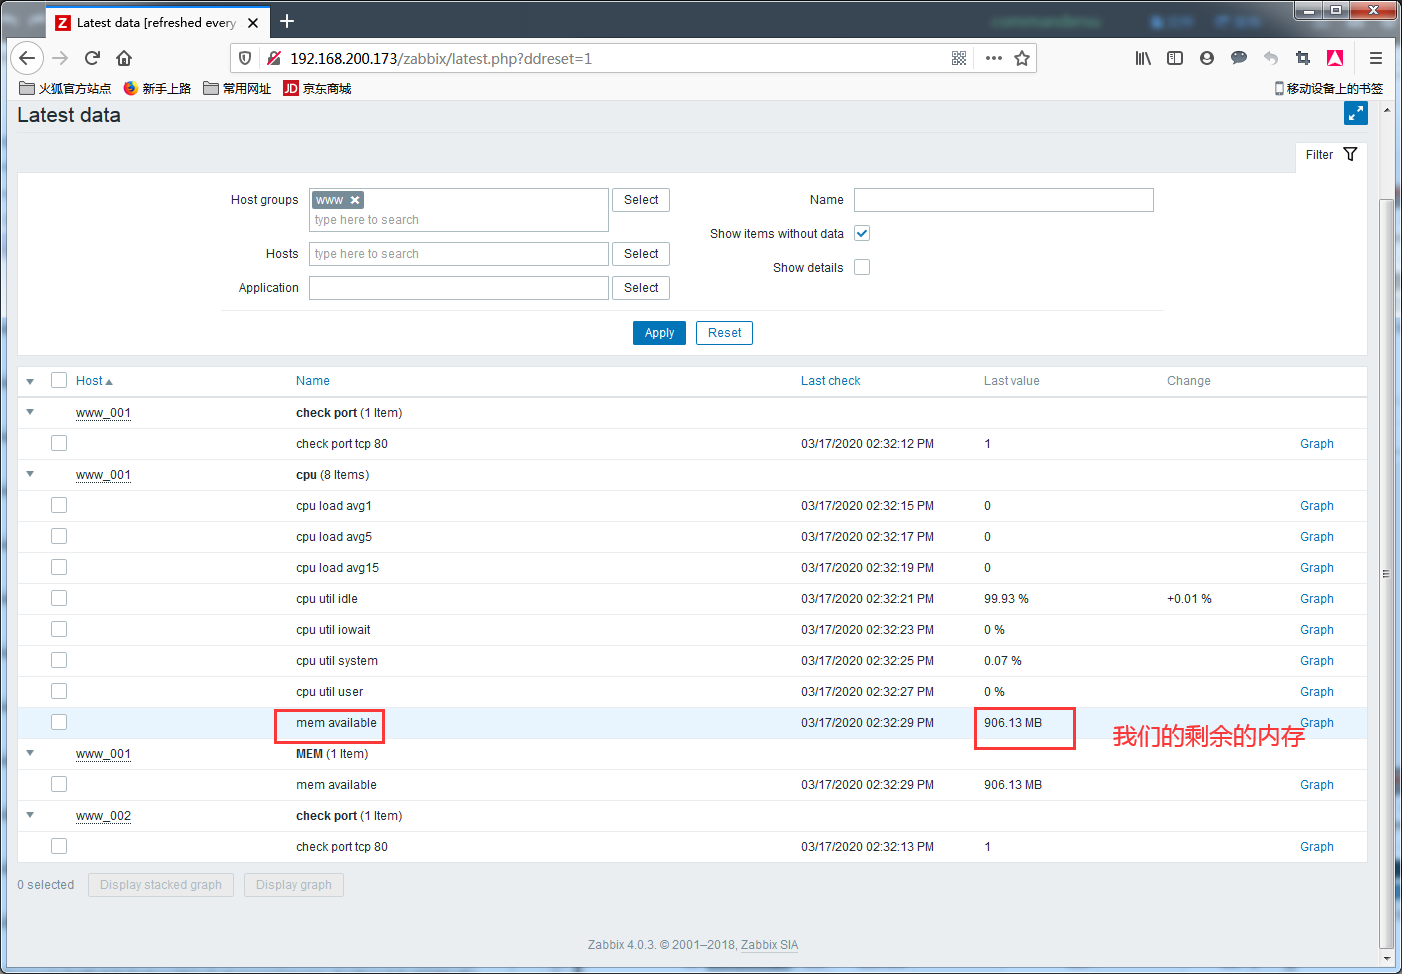This screenshot has height=974, width=1402.
Task: Remove the www host group tag
Action: tap(355, 200)
